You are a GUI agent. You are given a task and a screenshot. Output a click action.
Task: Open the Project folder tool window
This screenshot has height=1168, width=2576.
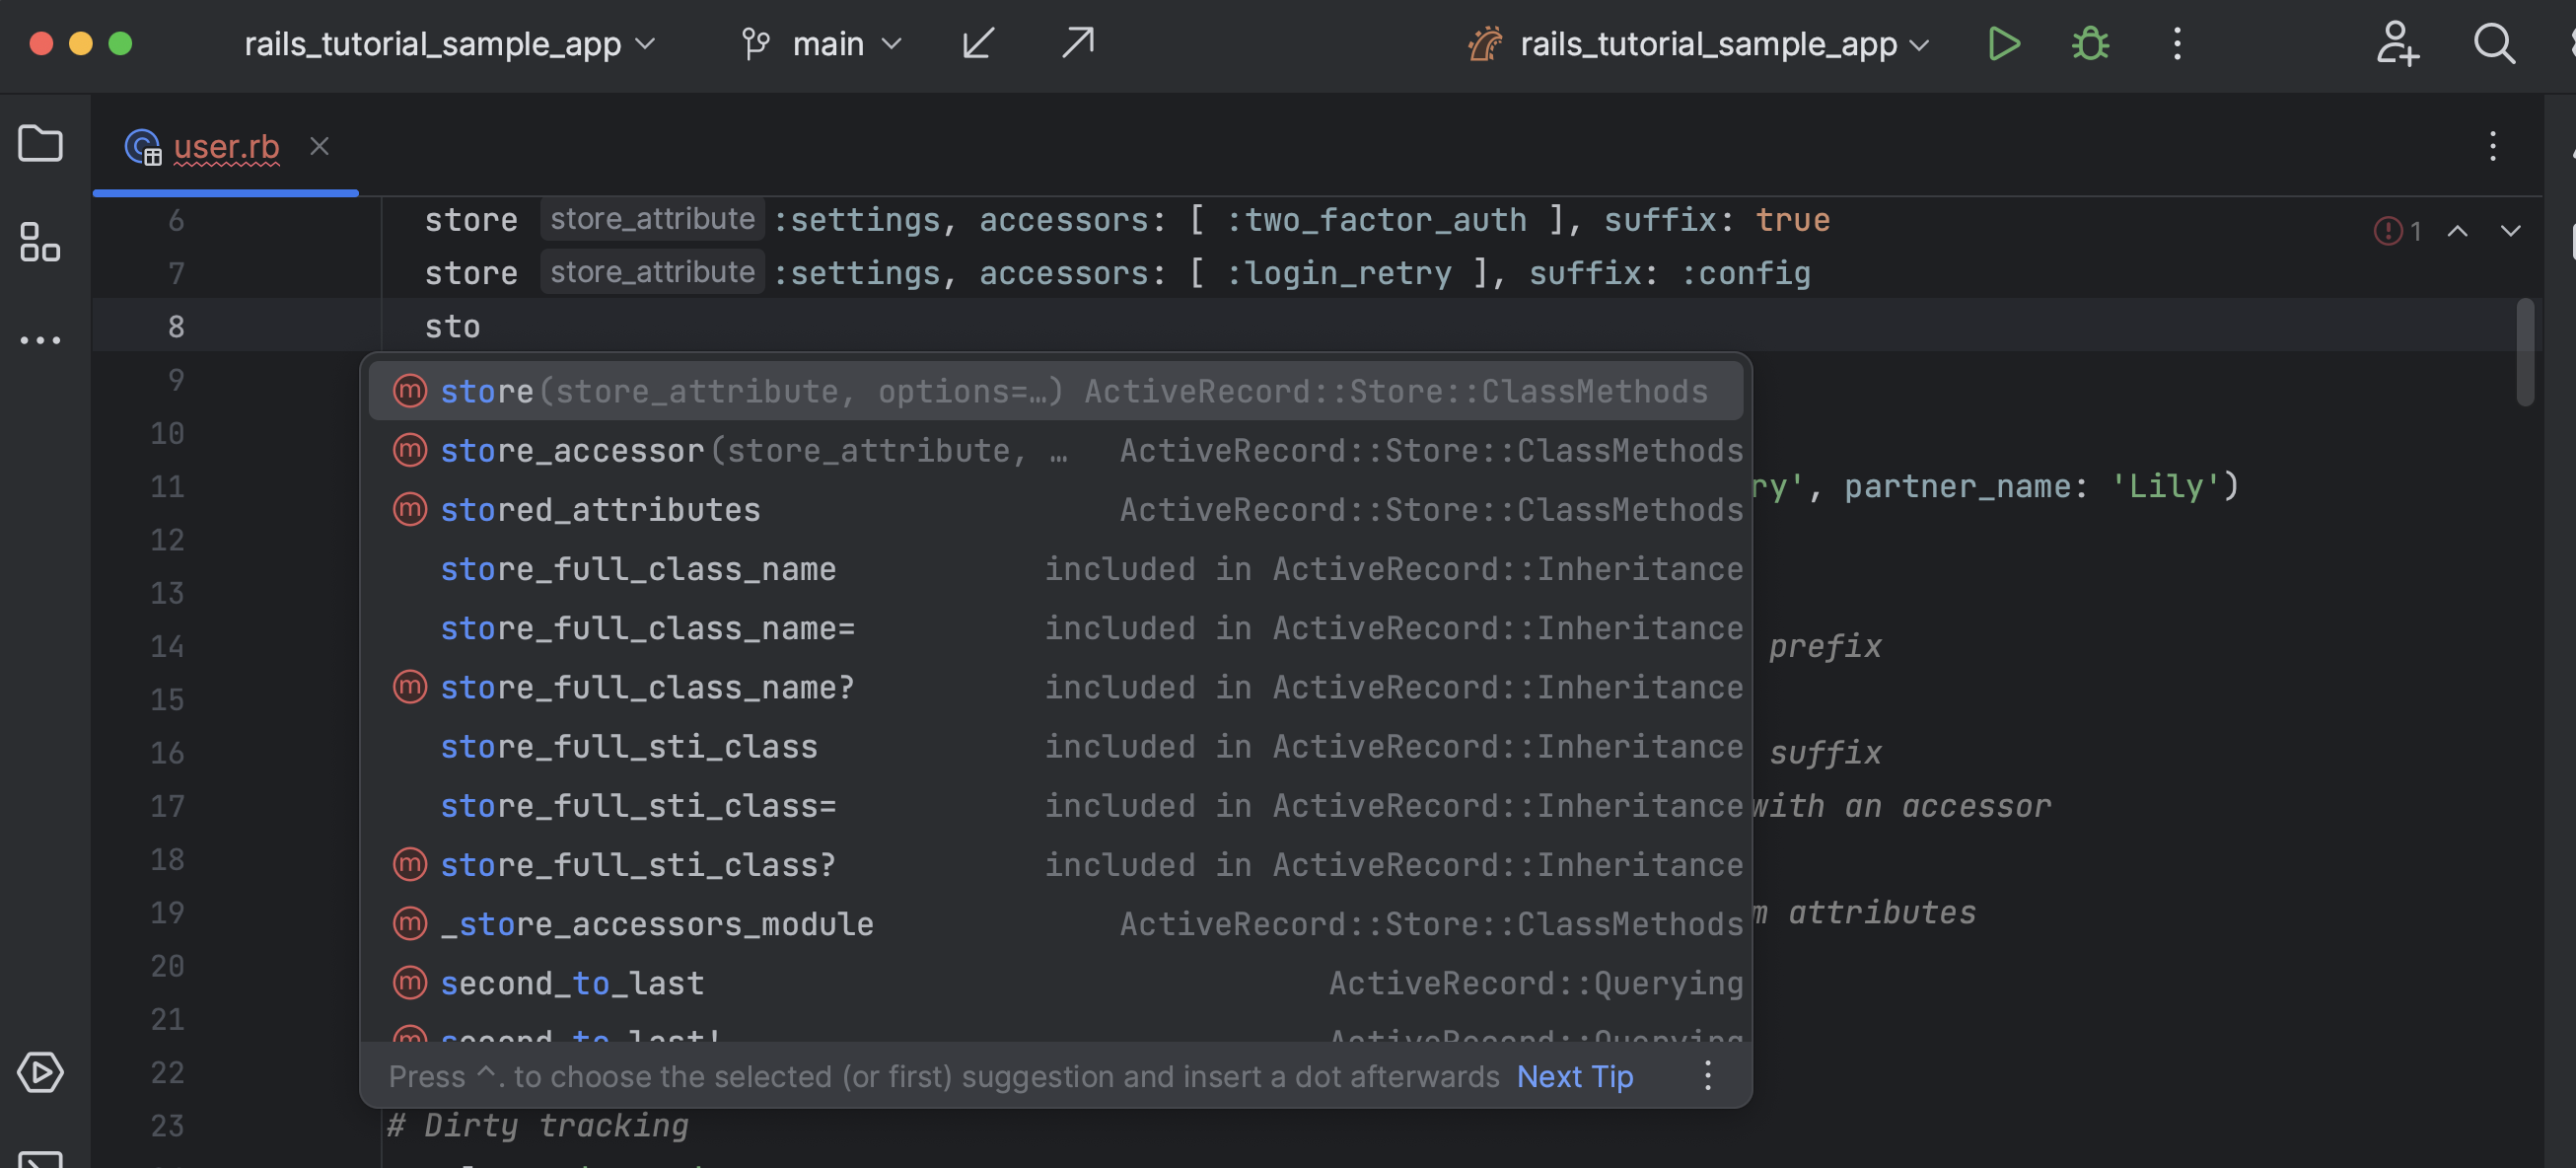click(40, 144)
